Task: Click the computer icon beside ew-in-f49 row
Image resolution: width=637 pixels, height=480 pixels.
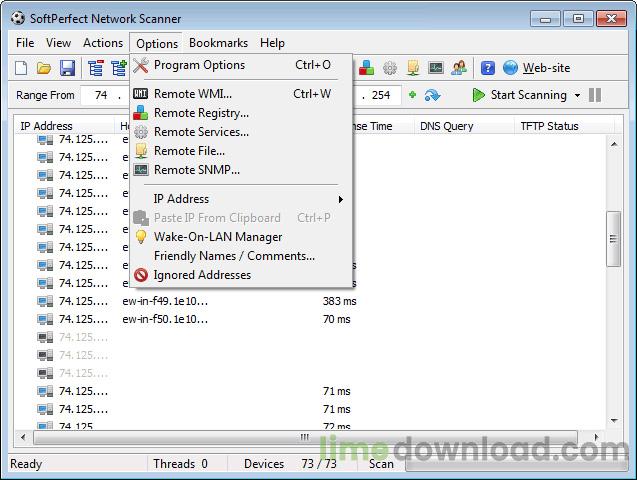Action: (x=45, y=301)
